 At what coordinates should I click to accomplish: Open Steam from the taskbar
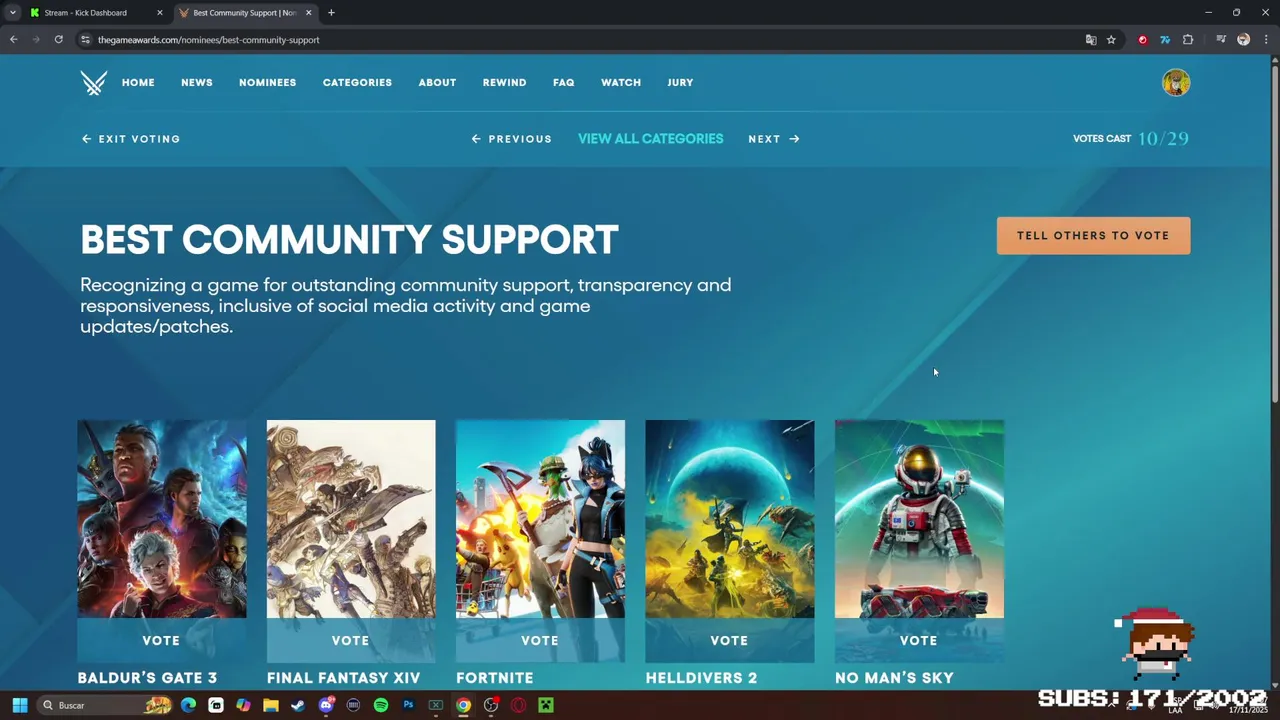click(x=298, y=705)
